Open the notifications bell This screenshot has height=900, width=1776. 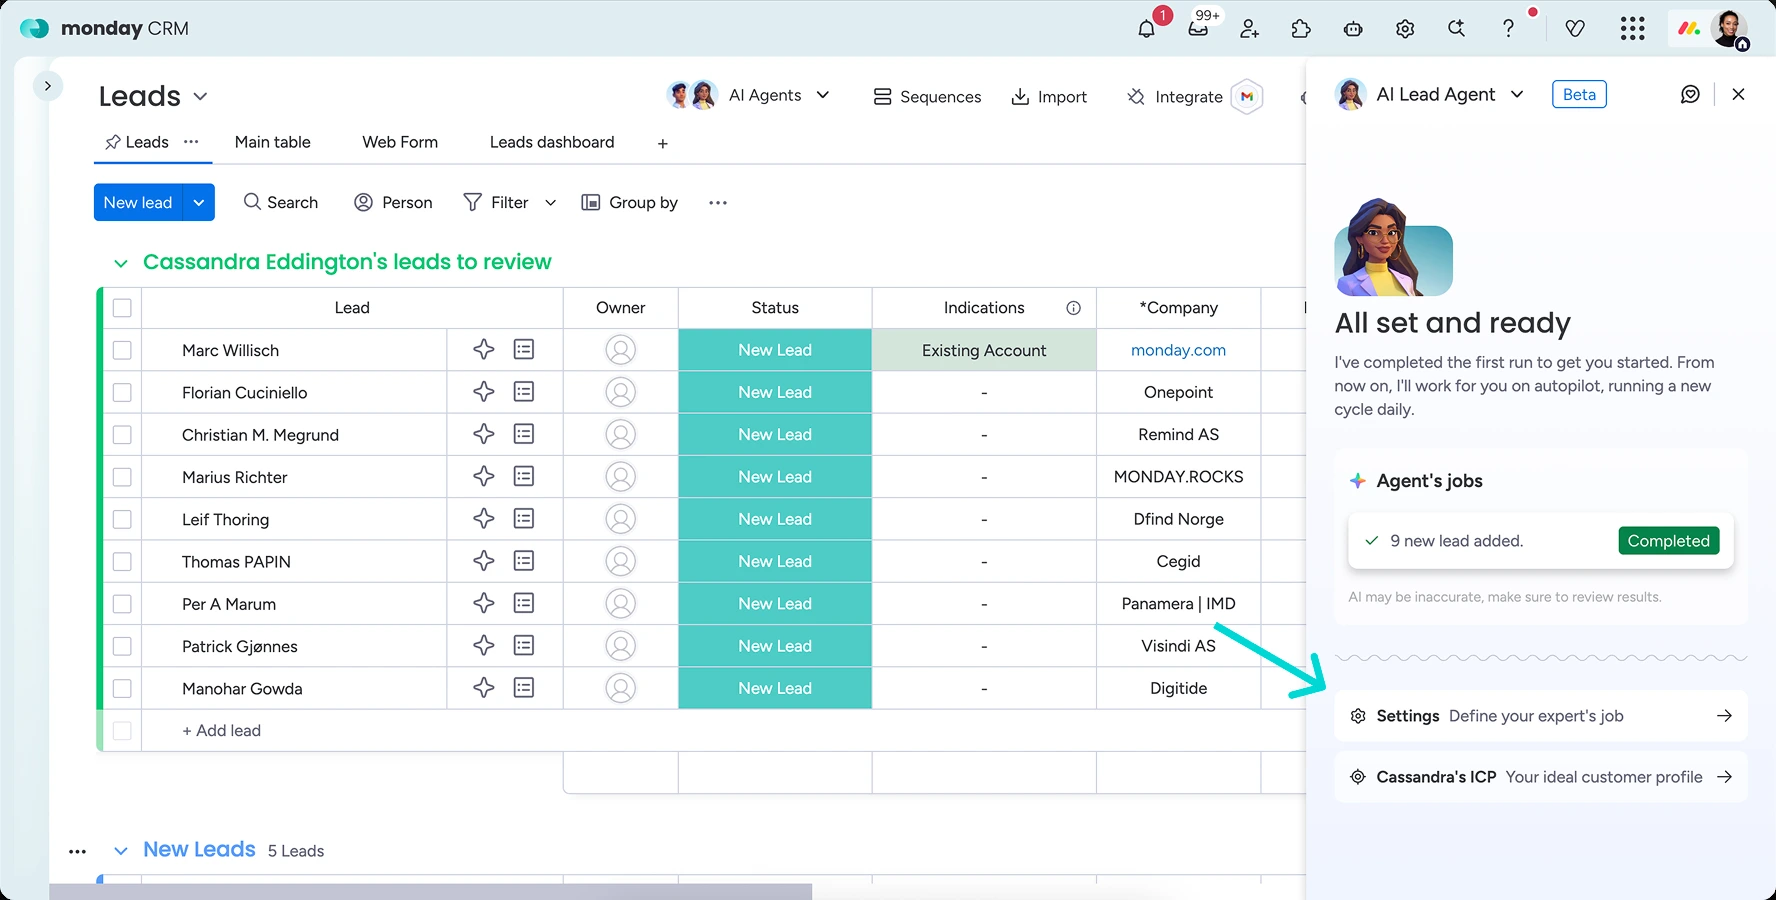coord(1146,29)
